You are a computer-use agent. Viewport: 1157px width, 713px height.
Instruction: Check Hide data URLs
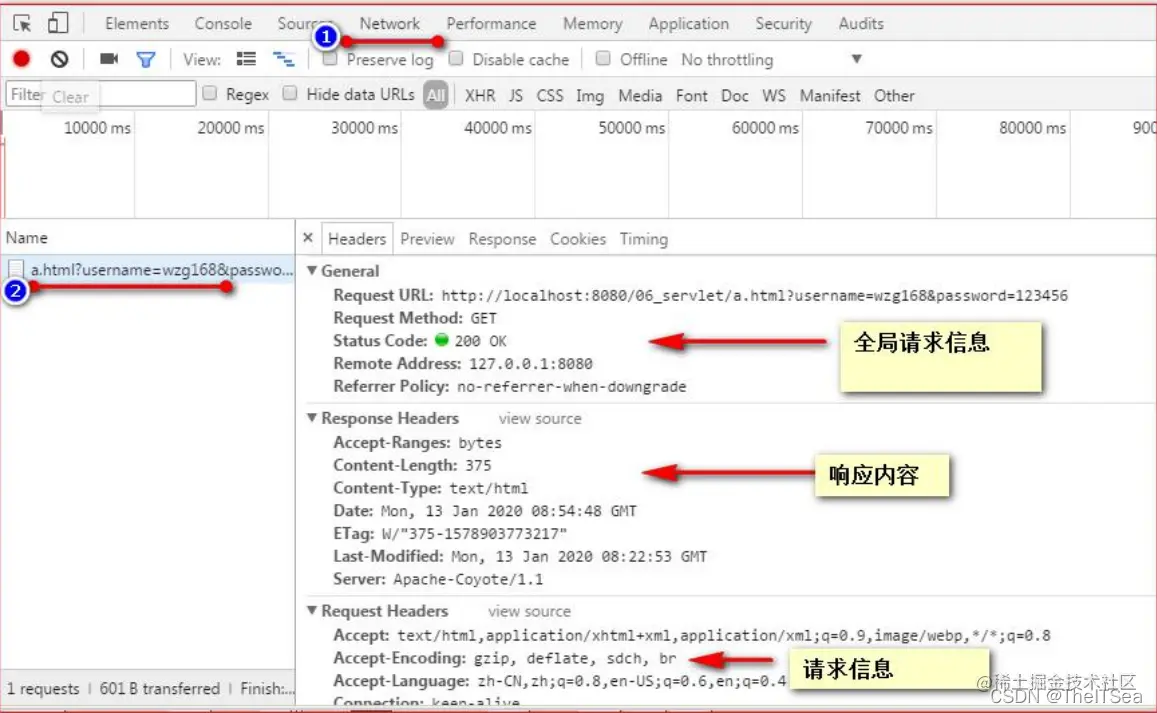tap(290, 93)
